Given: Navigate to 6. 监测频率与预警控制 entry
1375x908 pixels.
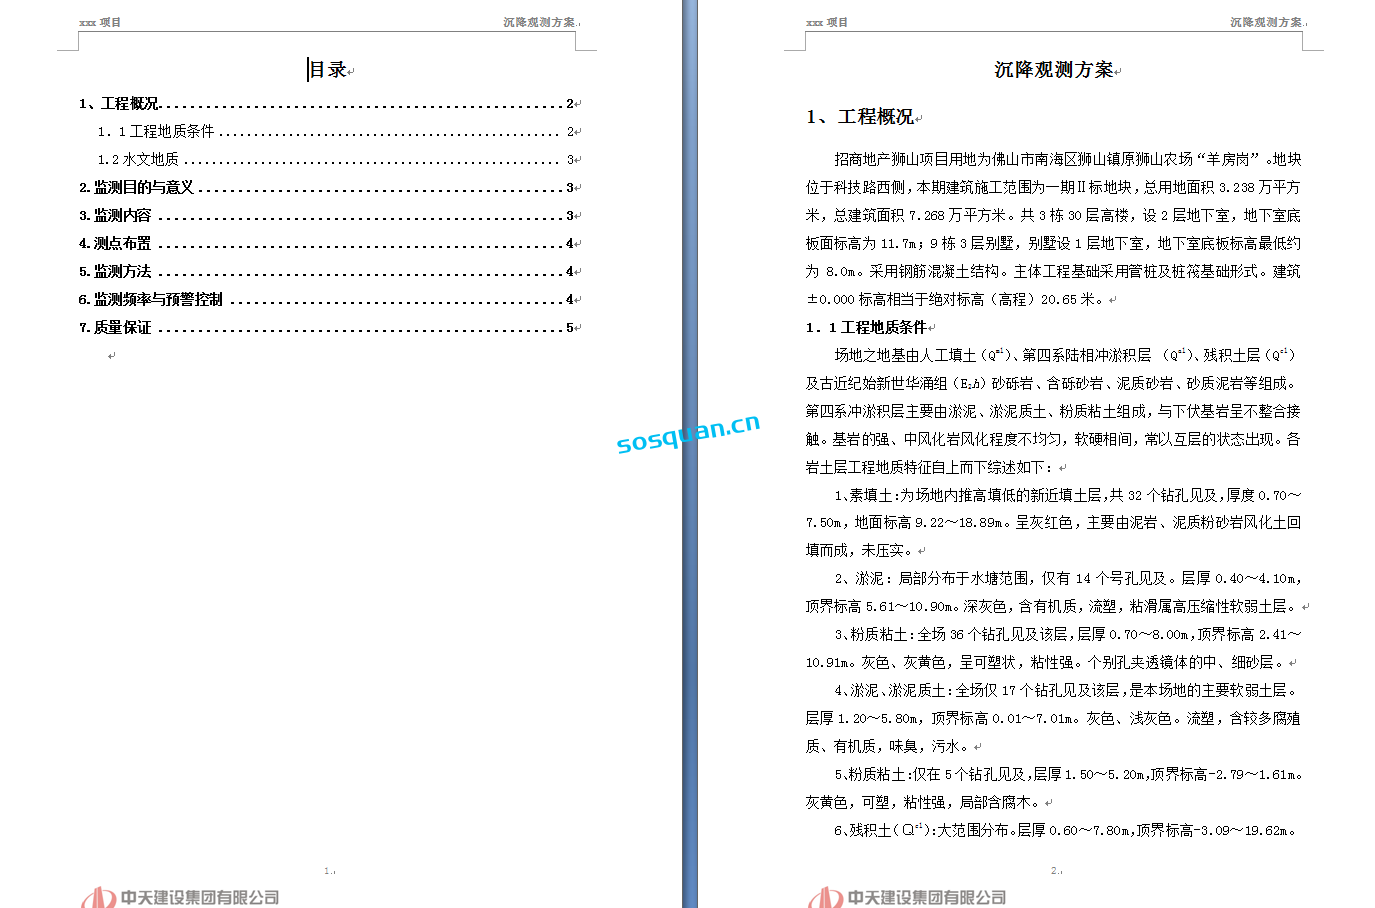Looking at the screenshot, I should coord(151,300).
